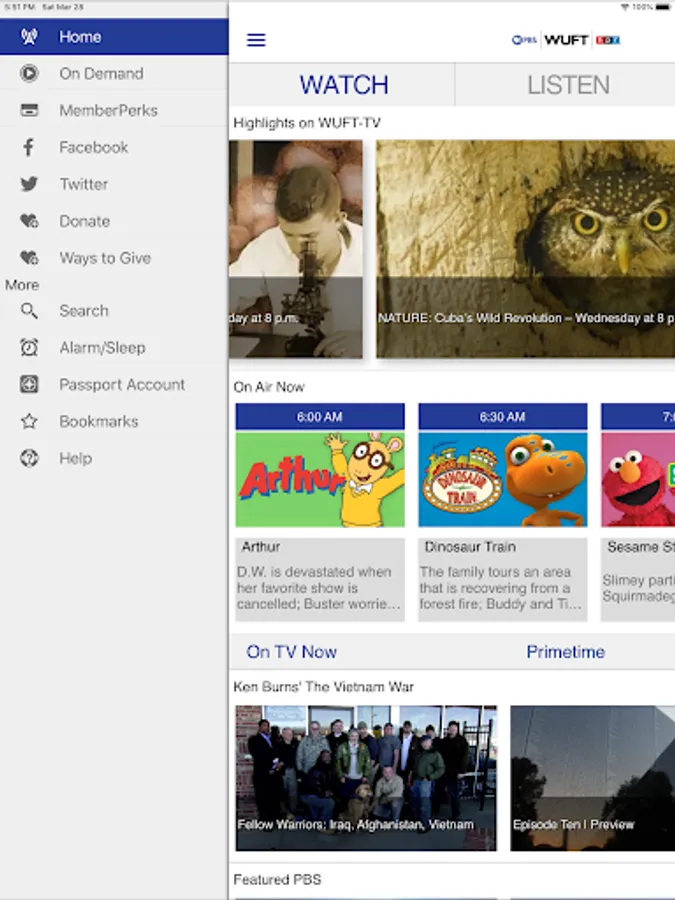Viewport: 675px width, 900px height.
Task: Choose Ways to Give label
Action: [x=105, y=258]
